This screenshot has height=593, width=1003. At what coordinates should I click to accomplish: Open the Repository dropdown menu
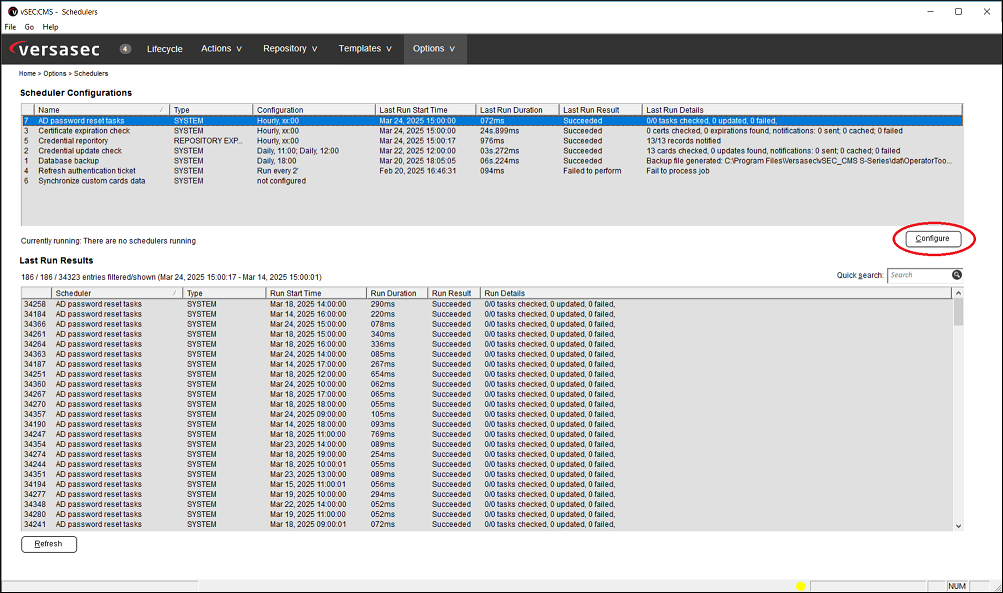(x=290, y=49)
